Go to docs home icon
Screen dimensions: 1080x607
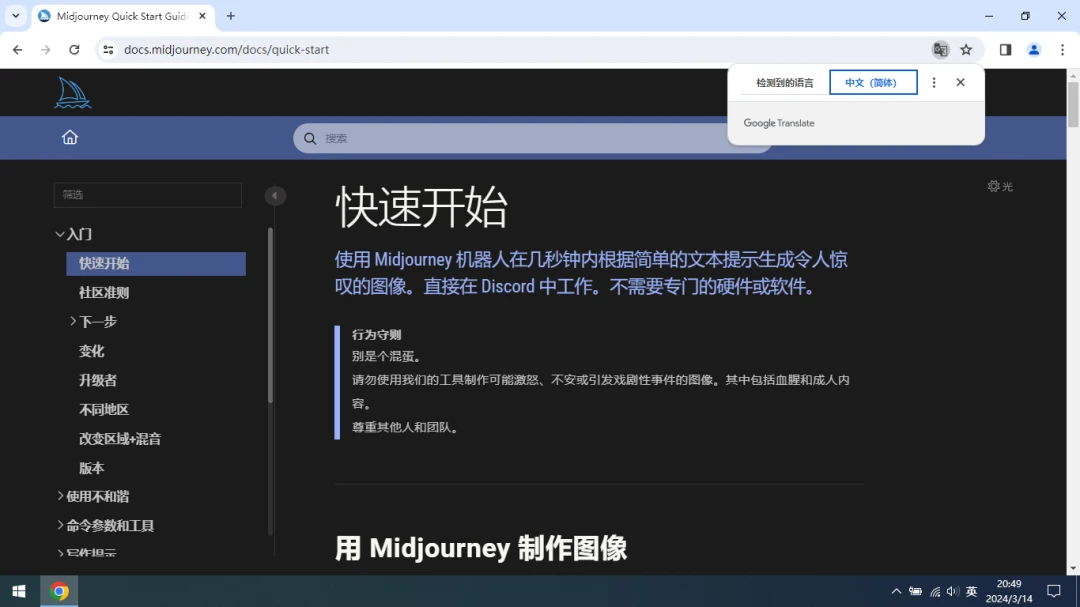[70, 137]
